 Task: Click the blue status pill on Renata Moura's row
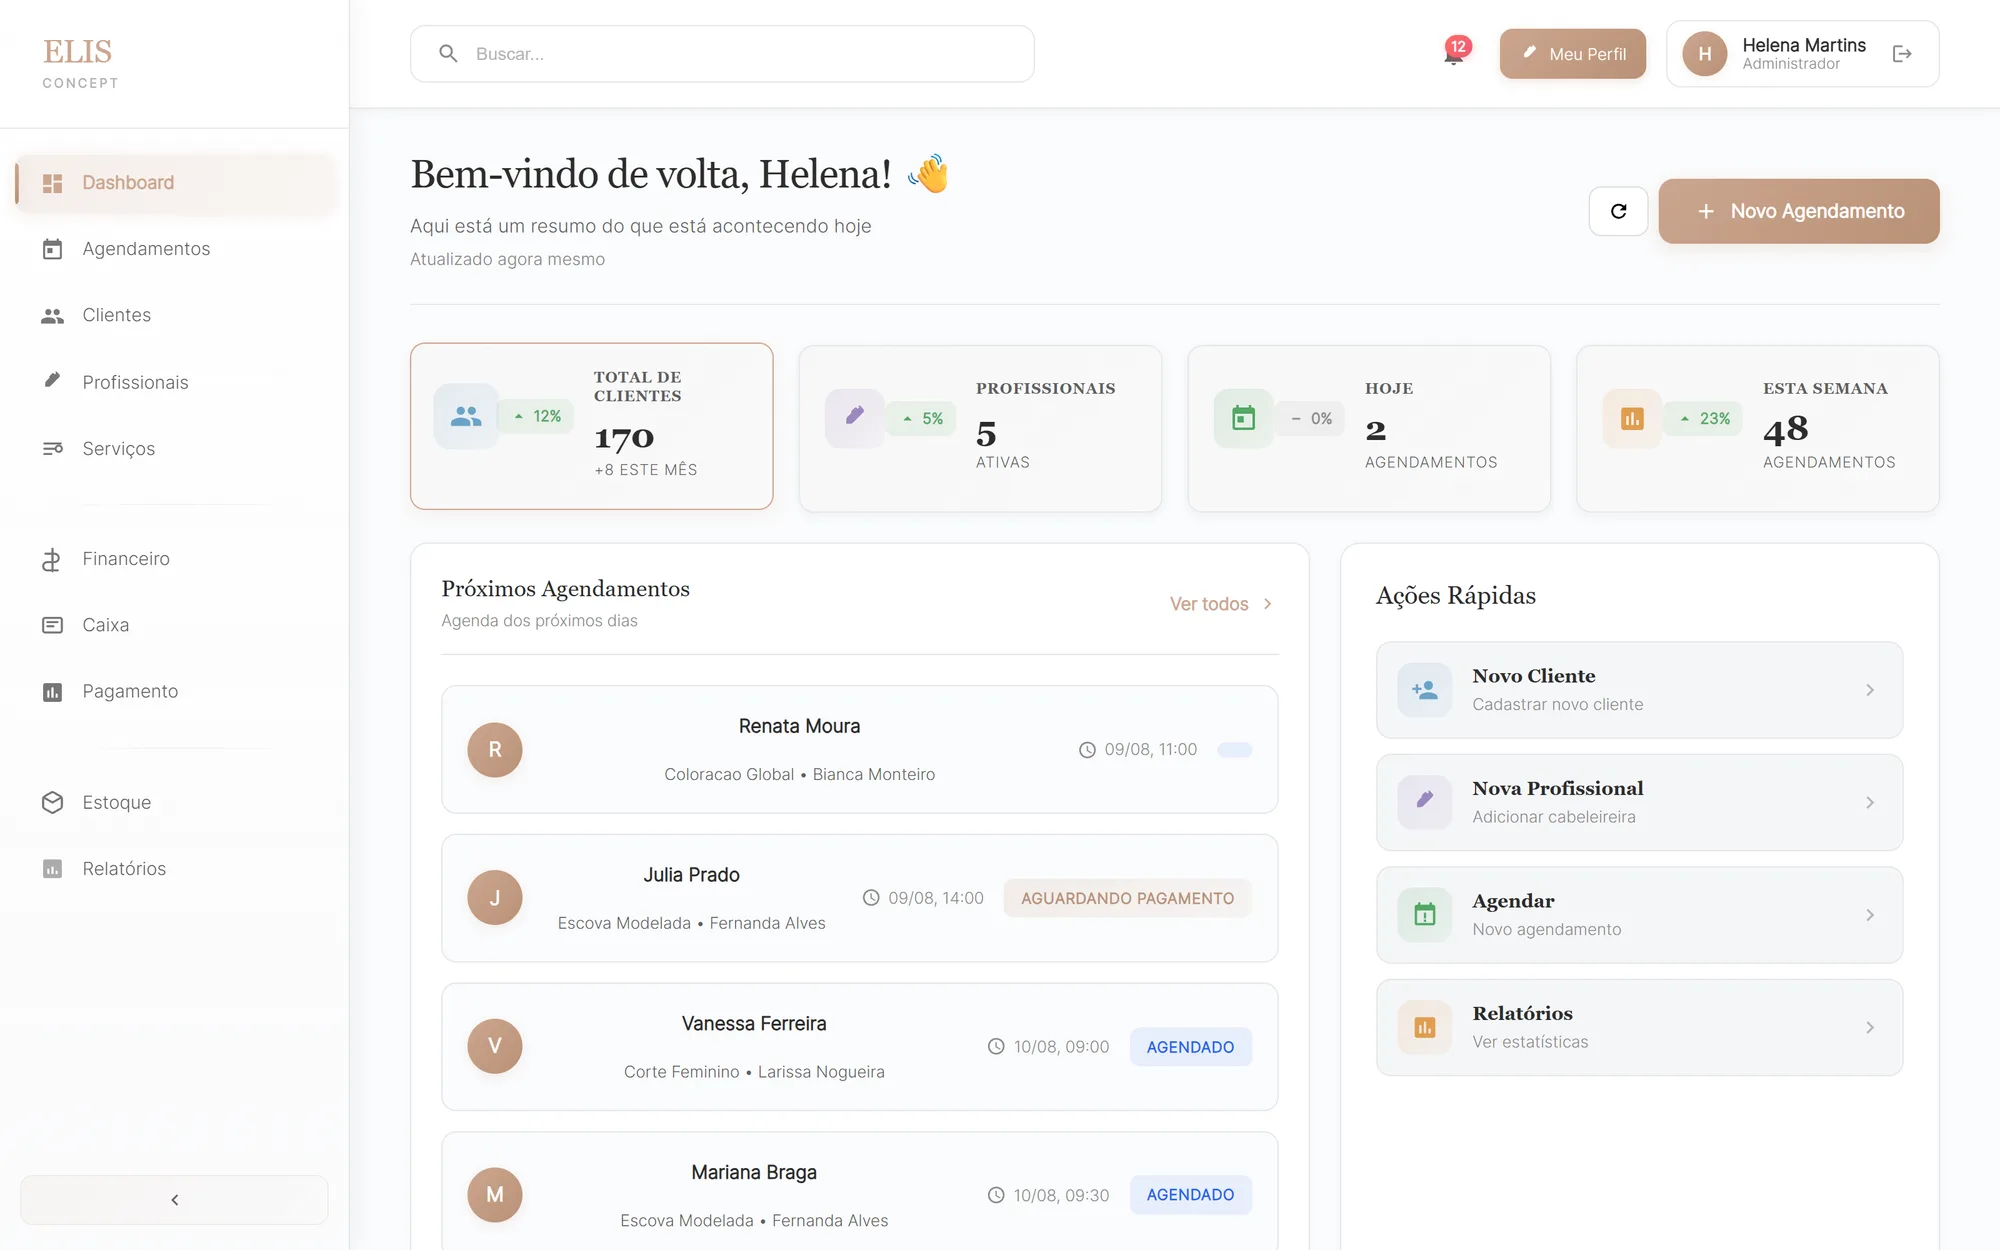tap(1235, 750)
